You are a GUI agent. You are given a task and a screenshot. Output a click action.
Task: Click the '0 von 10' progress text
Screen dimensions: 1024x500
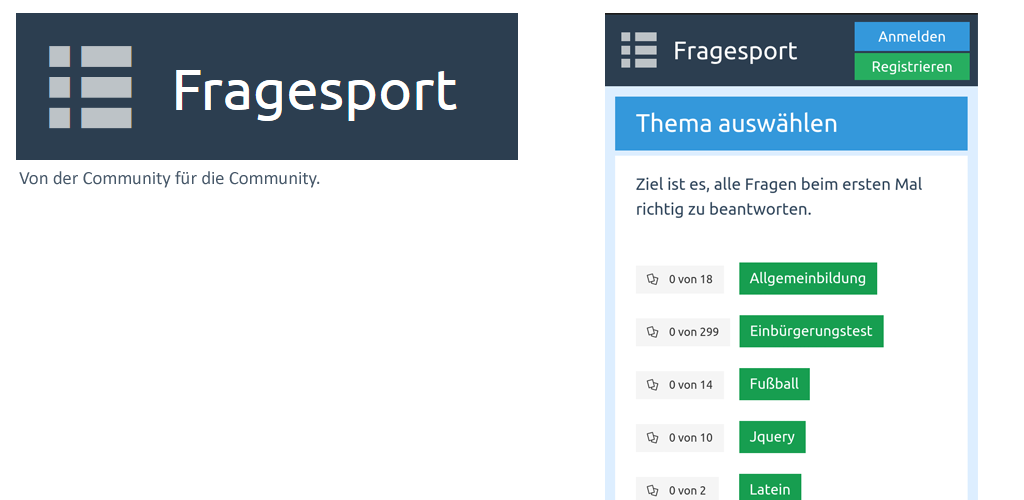pyautogui.click(x=690, y=437)
